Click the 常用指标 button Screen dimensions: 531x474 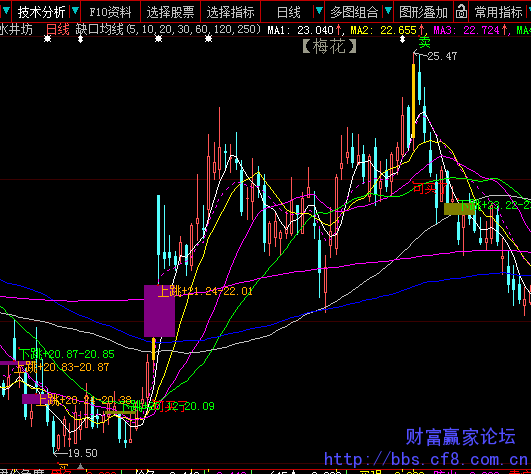[x=498, y=13]
